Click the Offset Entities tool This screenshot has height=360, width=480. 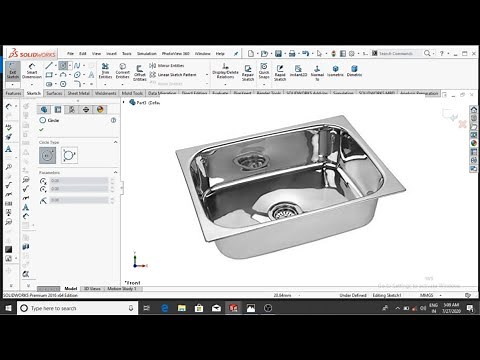click(140, 73)
